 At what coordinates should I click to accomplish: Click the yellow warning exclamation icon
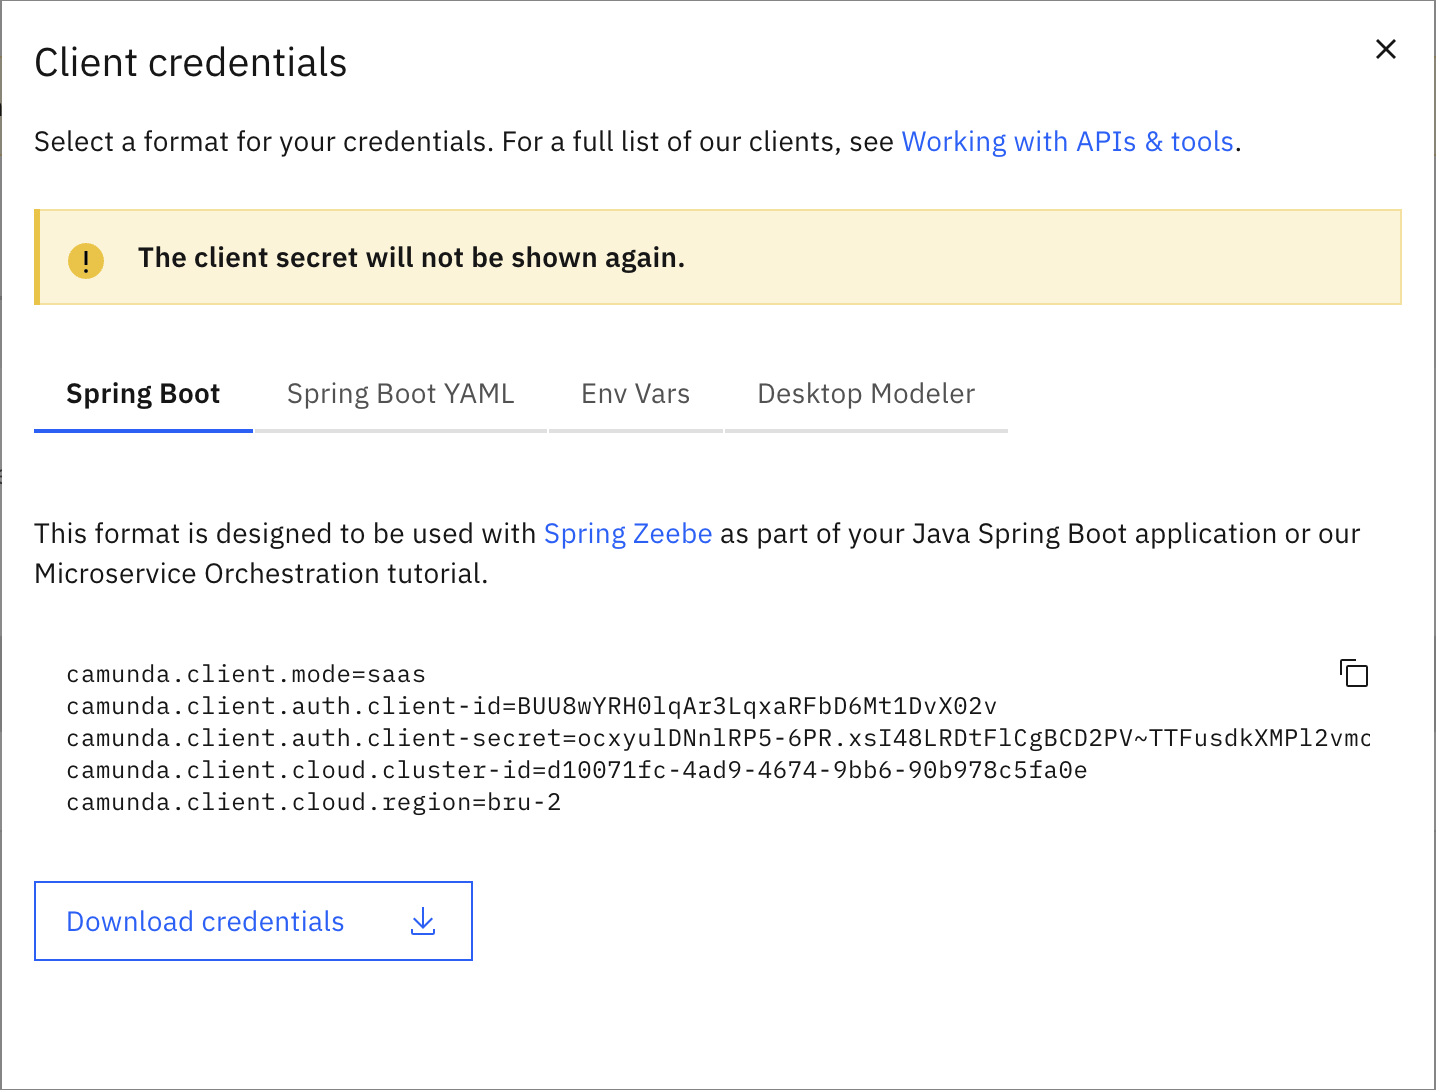coord(86,260)
